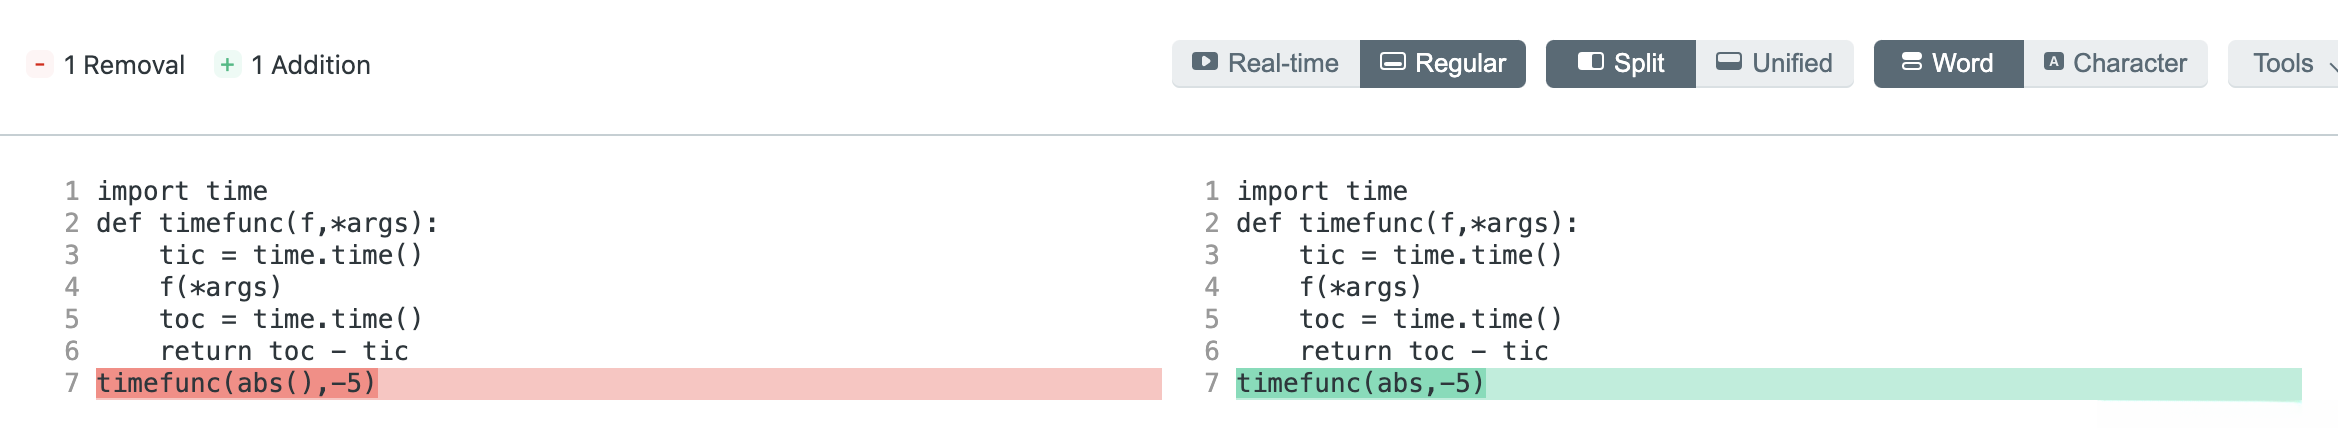Click the "1 Addition" label
The width and height of the screenshot is (2338, 434).
point(311,65)
